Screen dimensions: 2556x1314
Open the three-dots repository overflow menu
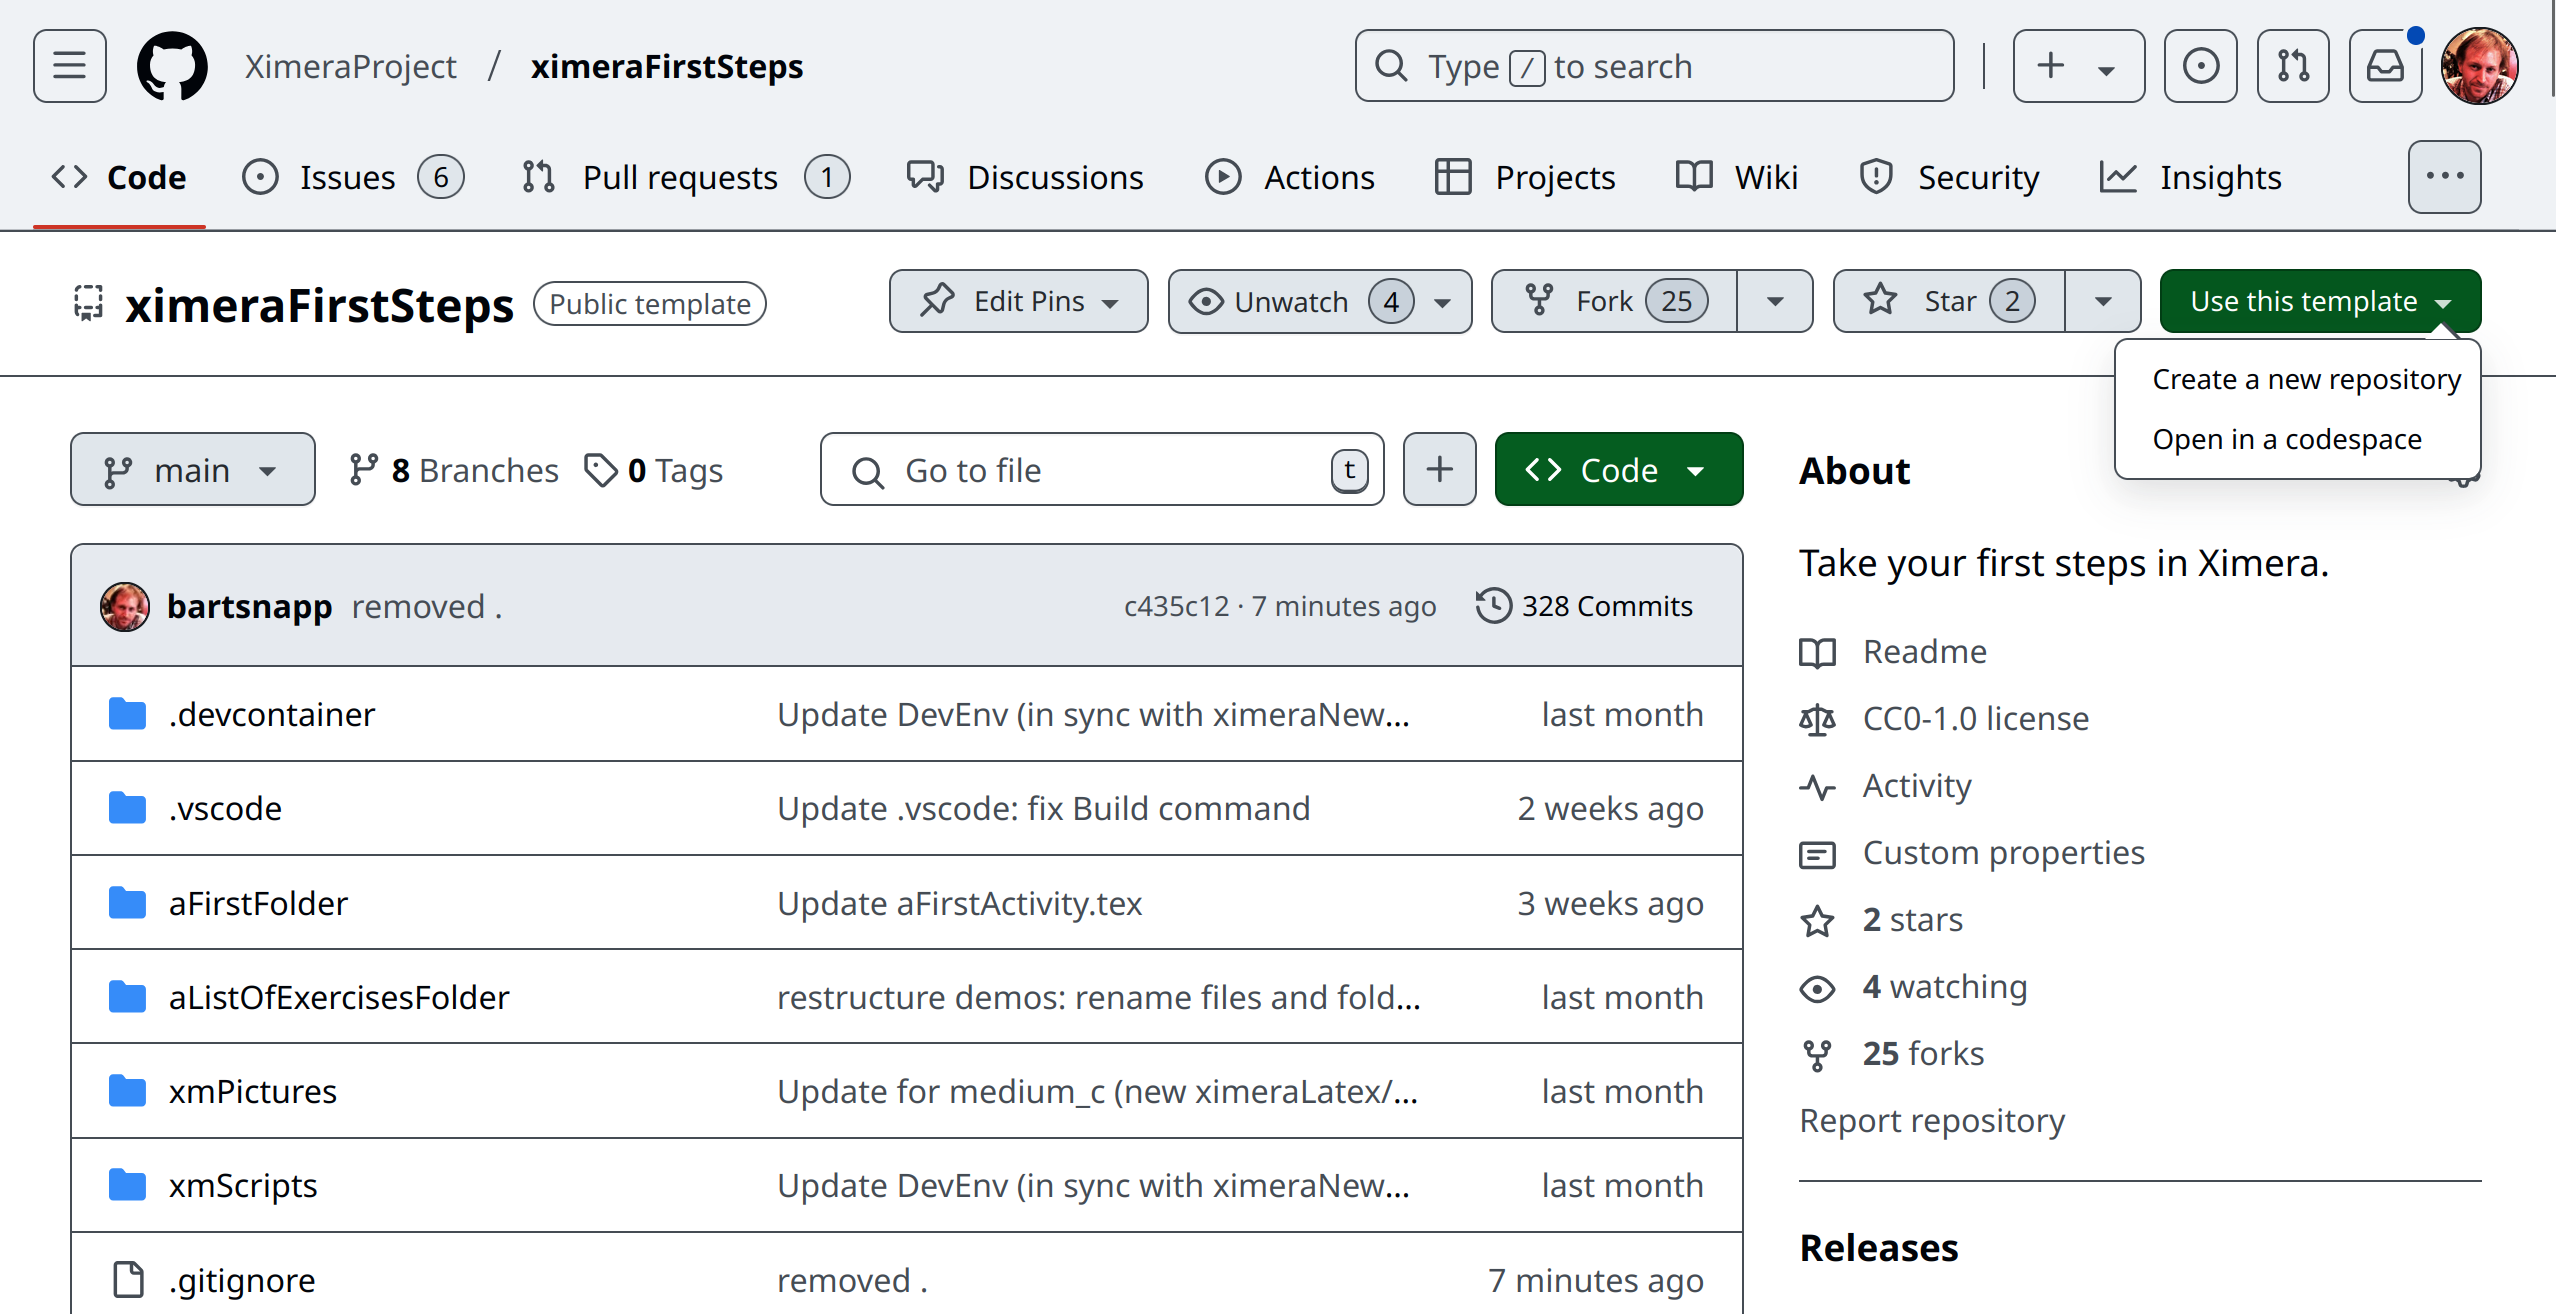click(x=2444, y=177)
